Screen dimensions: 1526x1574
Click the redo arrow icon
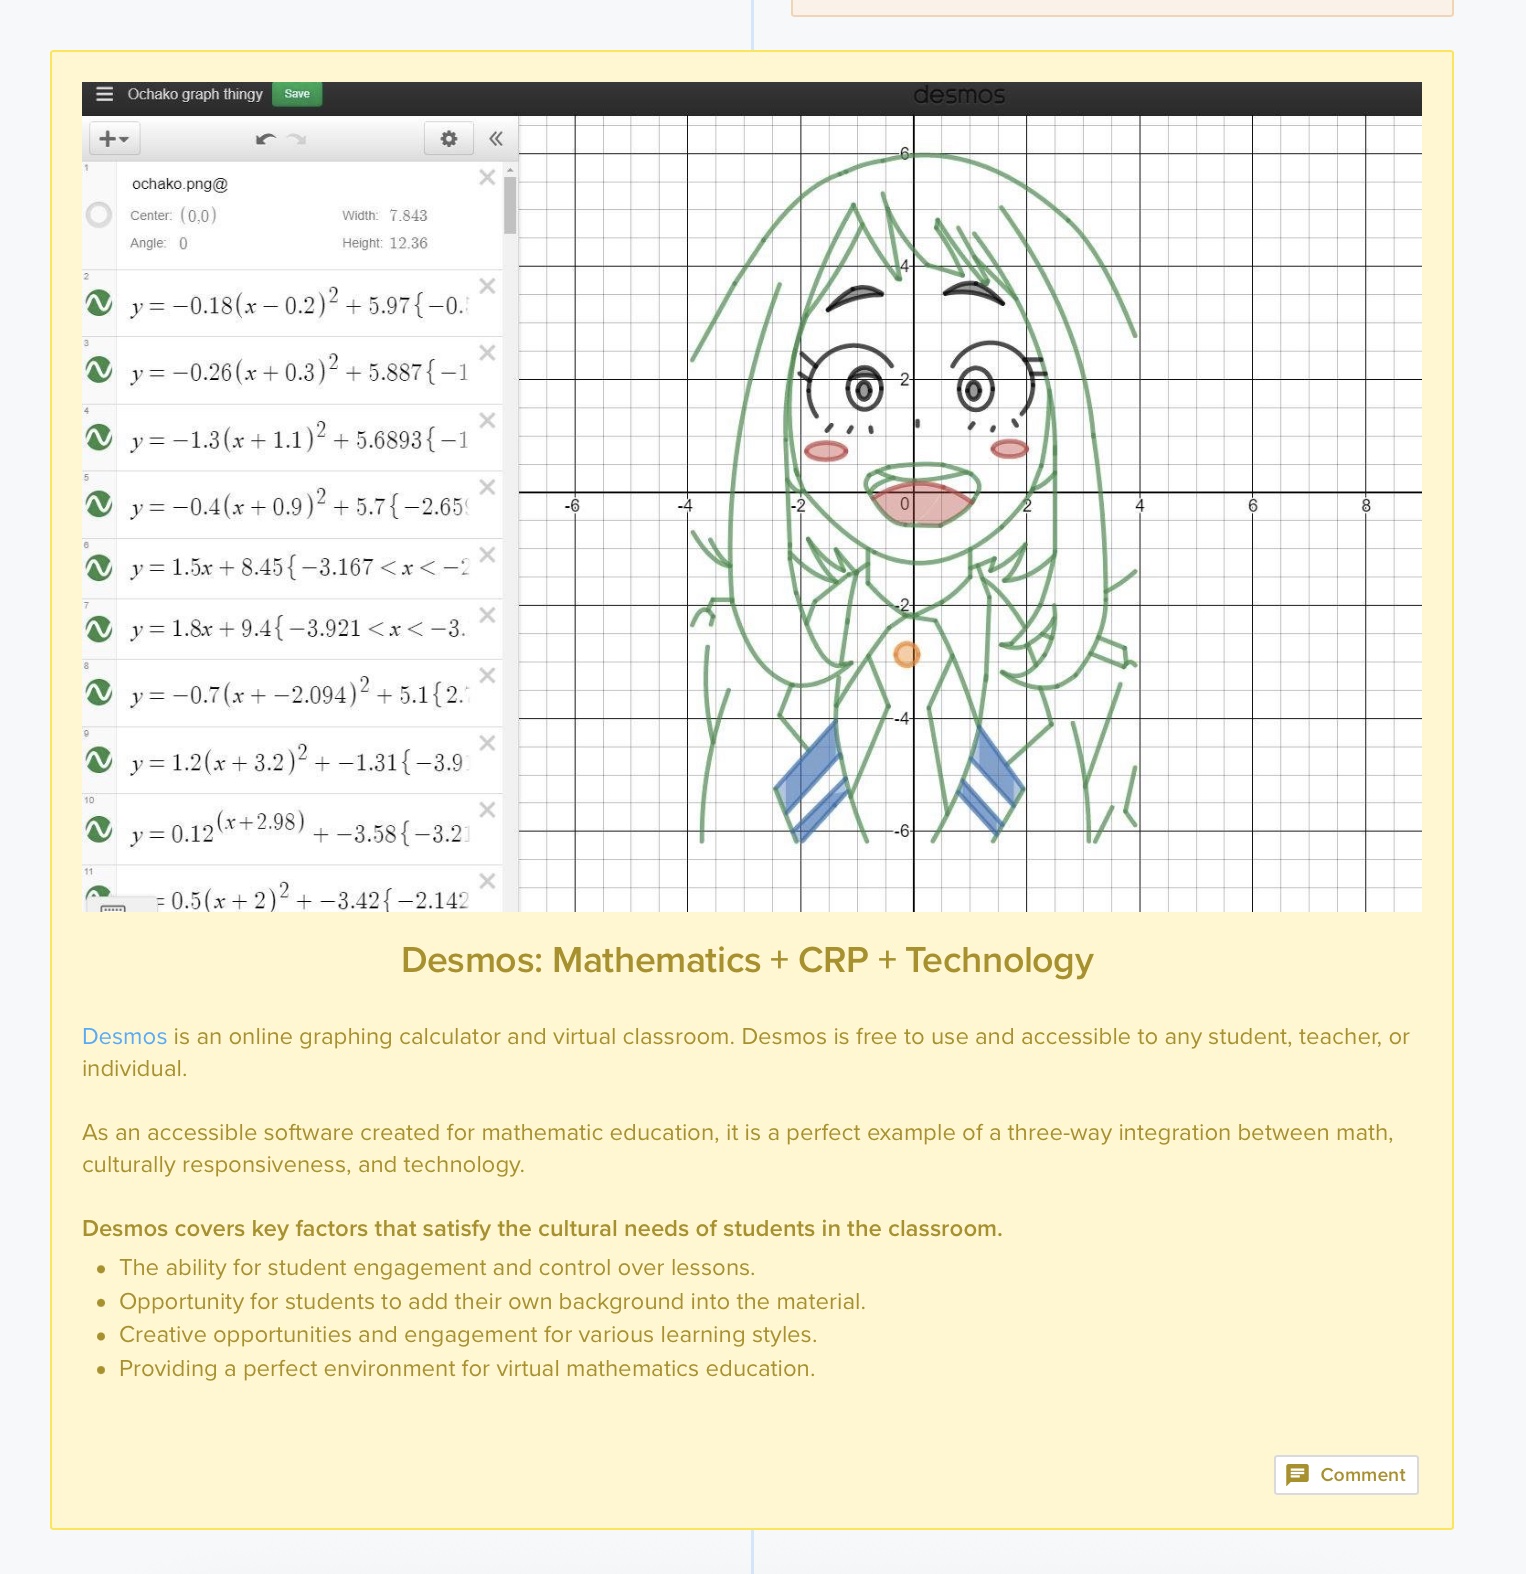tap(297, 139)
